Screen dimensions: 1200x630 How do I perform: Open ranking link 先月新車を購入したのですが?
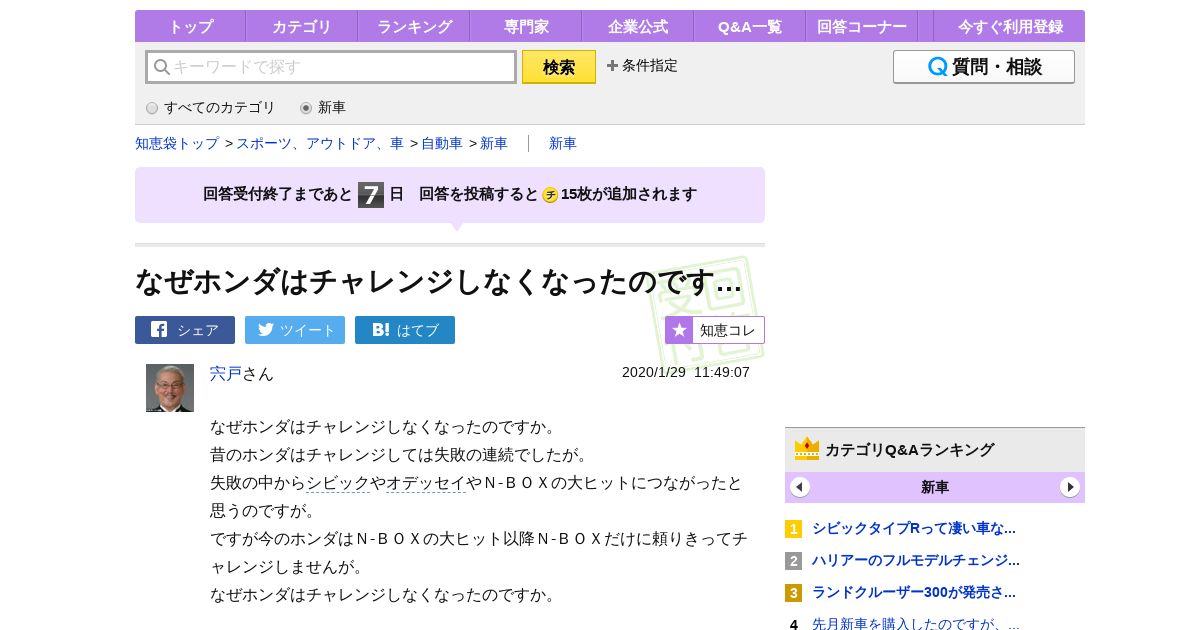click(916, 623)
